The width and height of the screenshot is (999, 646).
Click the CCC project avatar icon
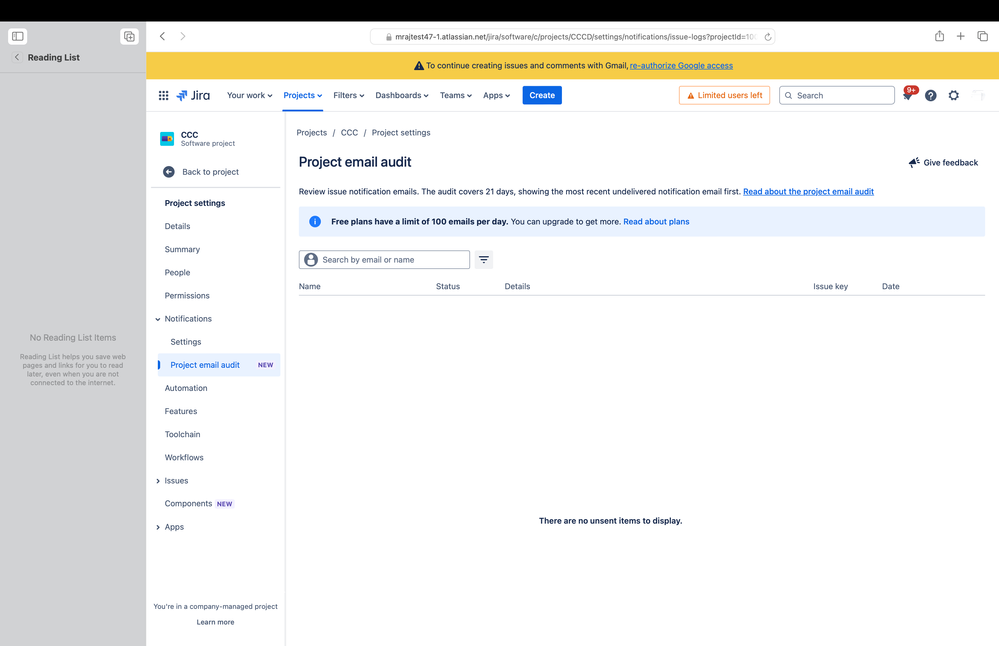[x=166, y=139]
